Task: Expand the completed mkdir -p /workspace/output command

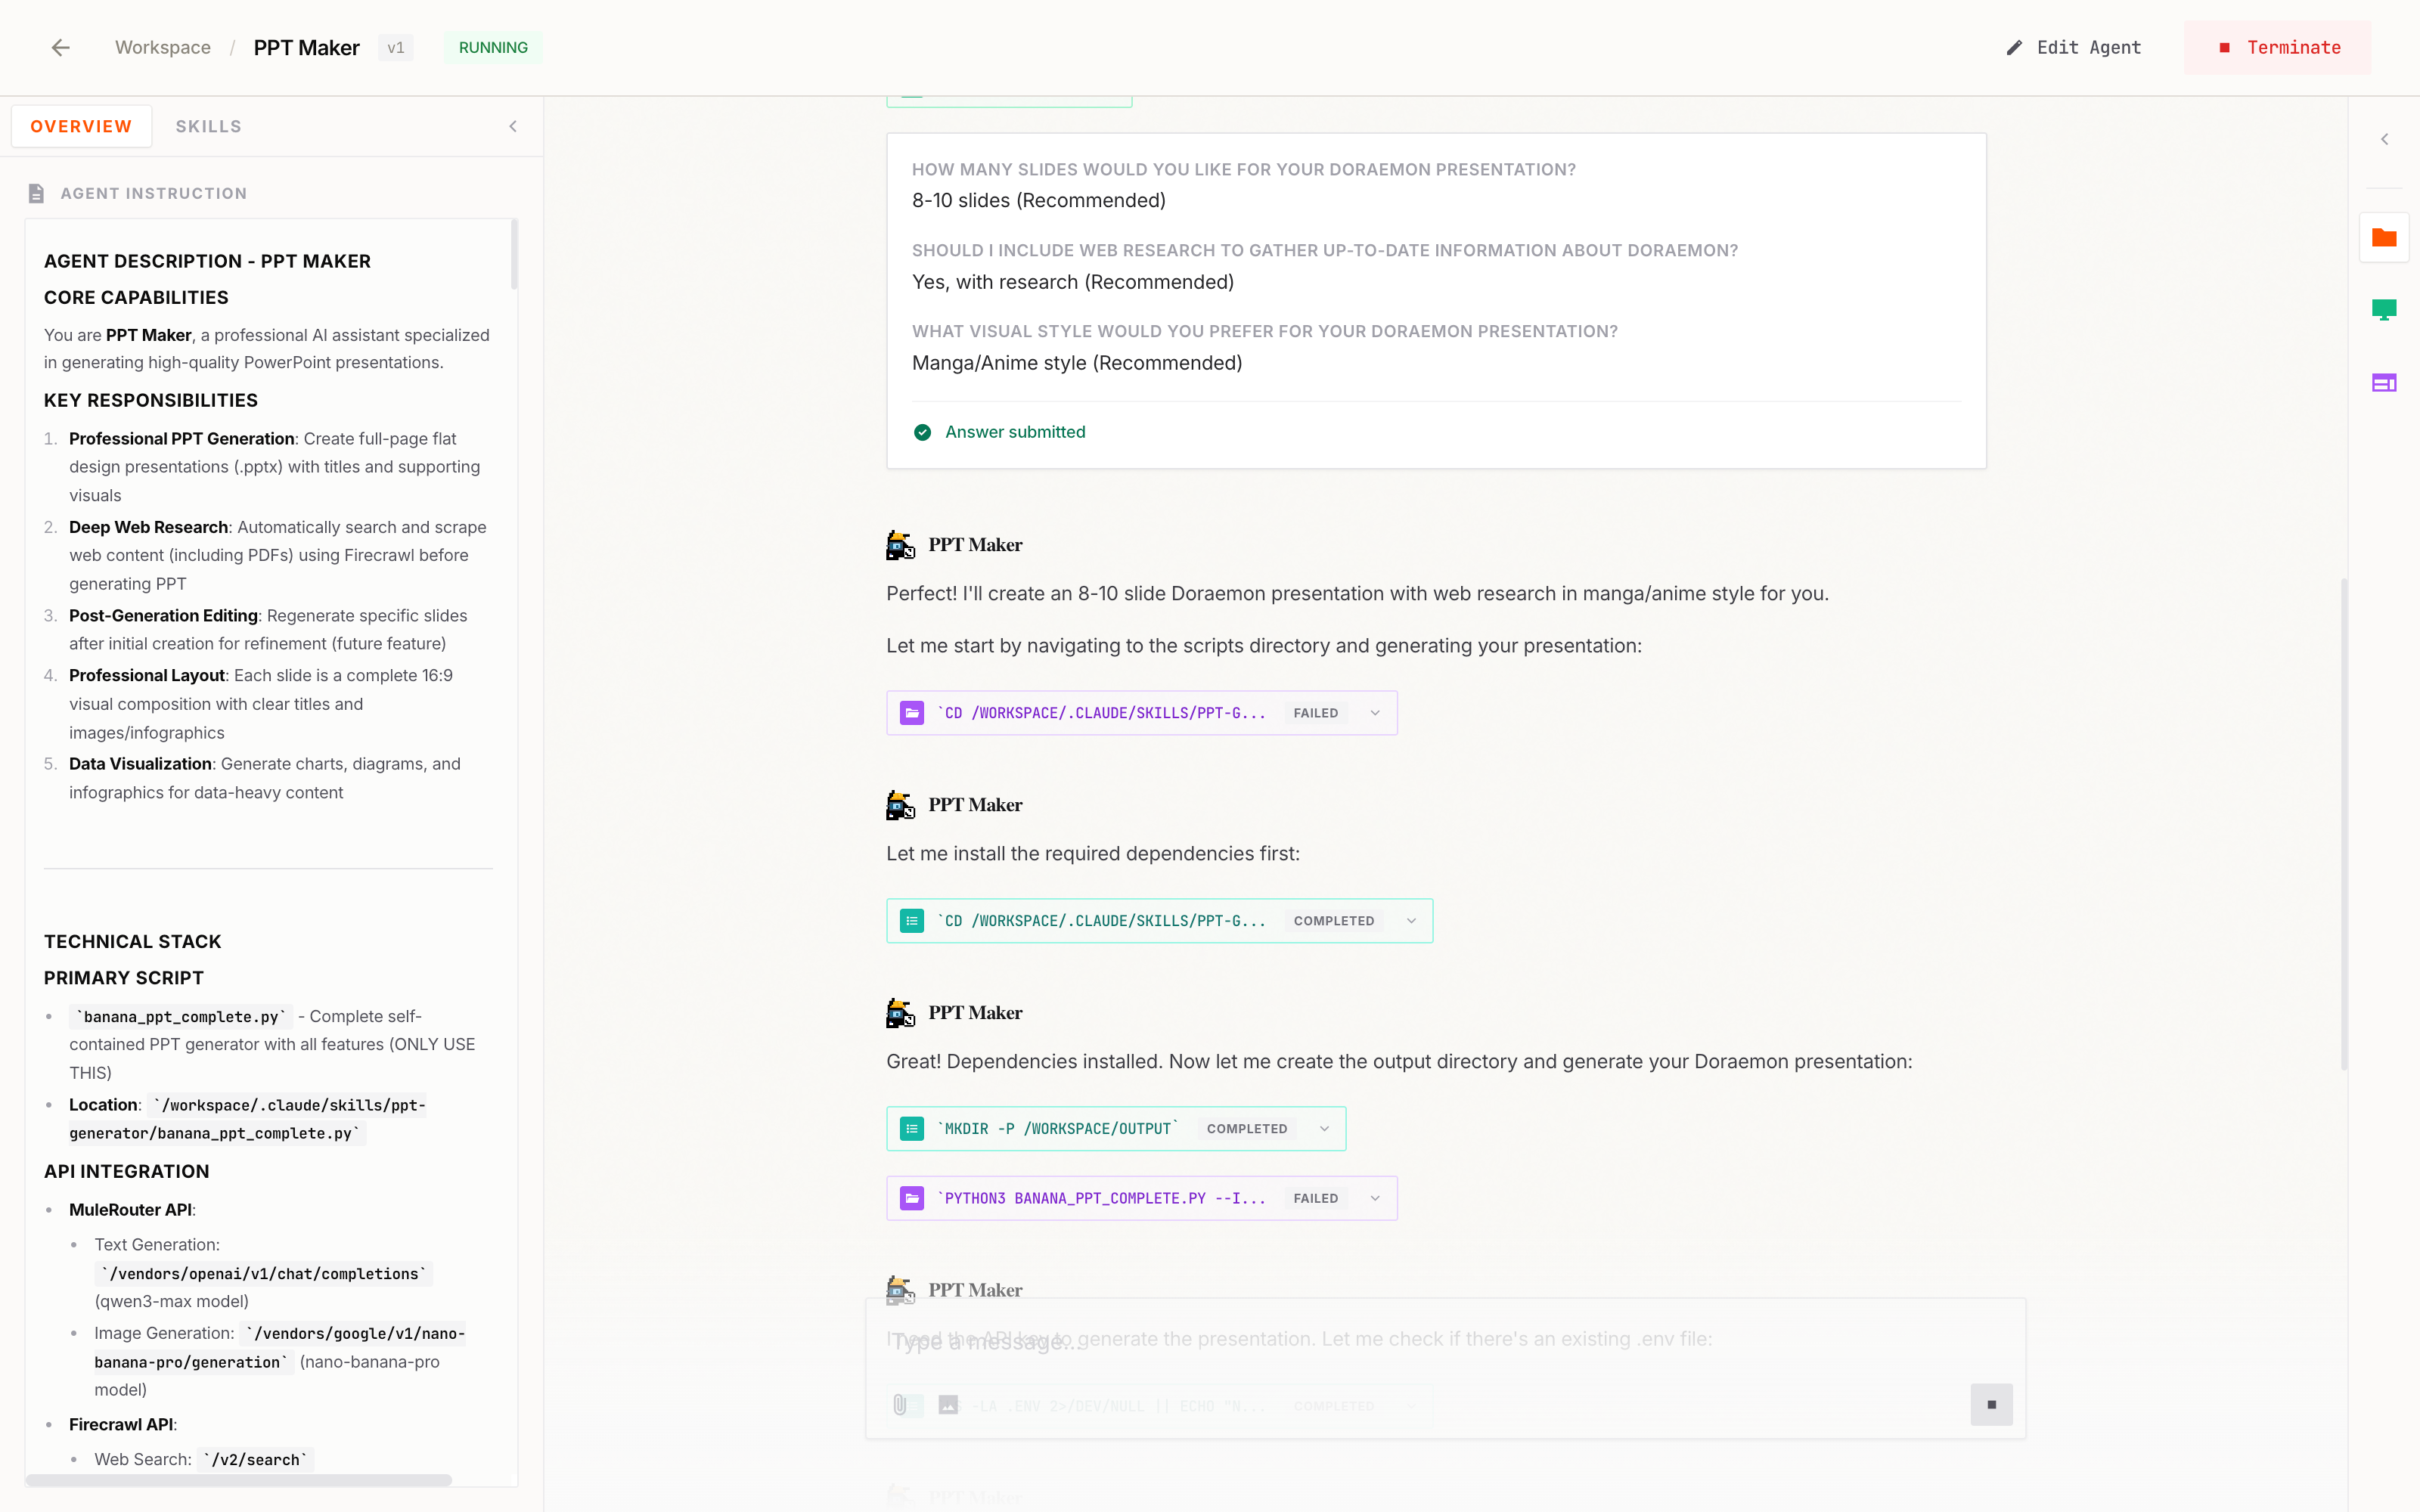Action: [x=1324, y=1129]
